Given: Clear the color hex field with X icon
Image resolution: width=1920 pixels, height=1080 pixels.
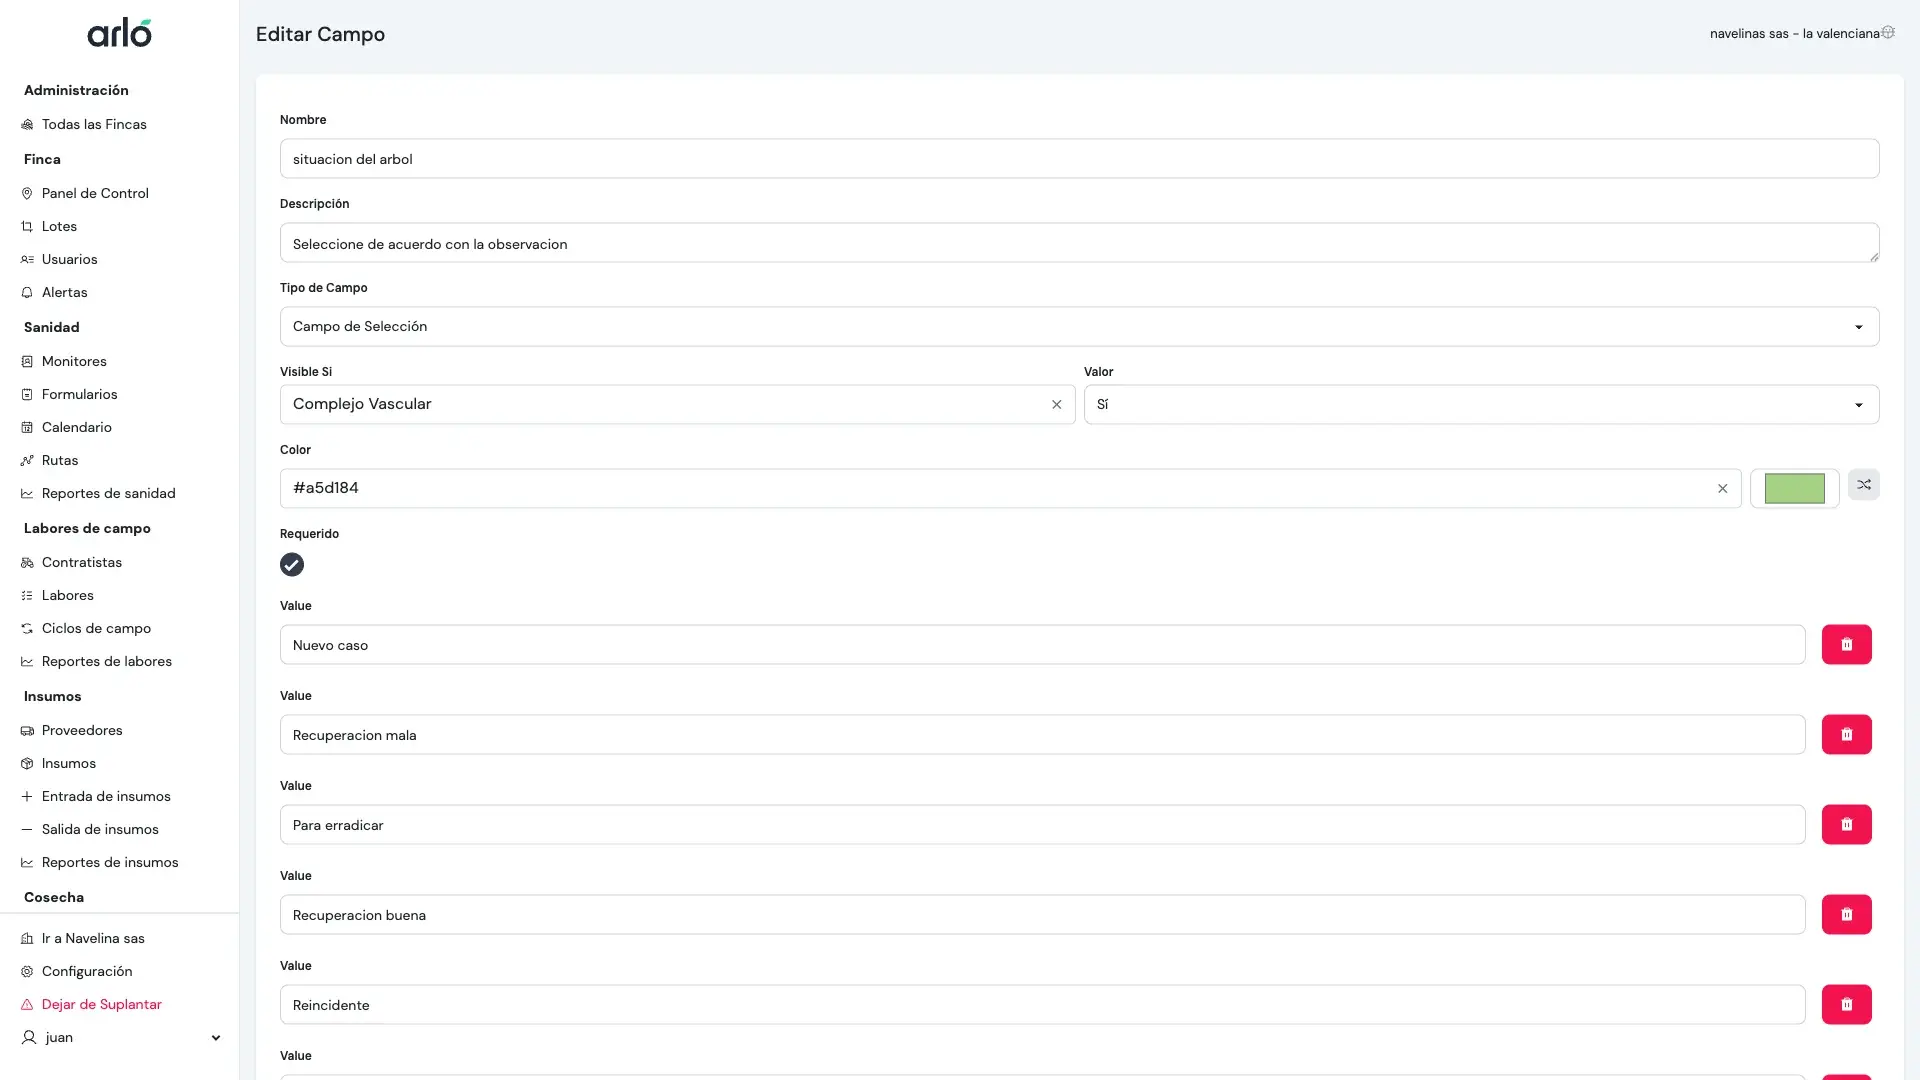Looking at the screenshot, I should click(x=1722, y=489).
